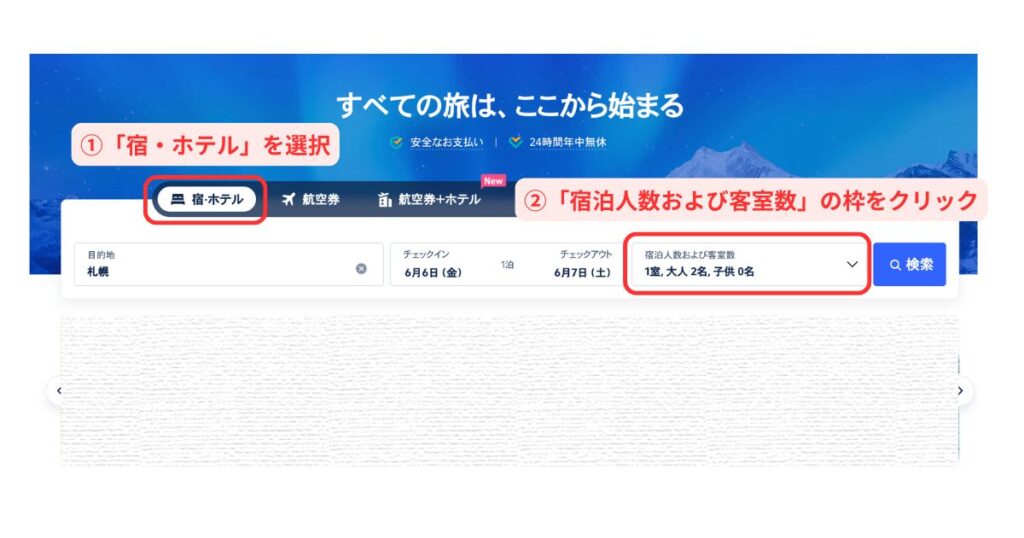
Task: Click the bed icon on the hotel tab
Action: 178,199
